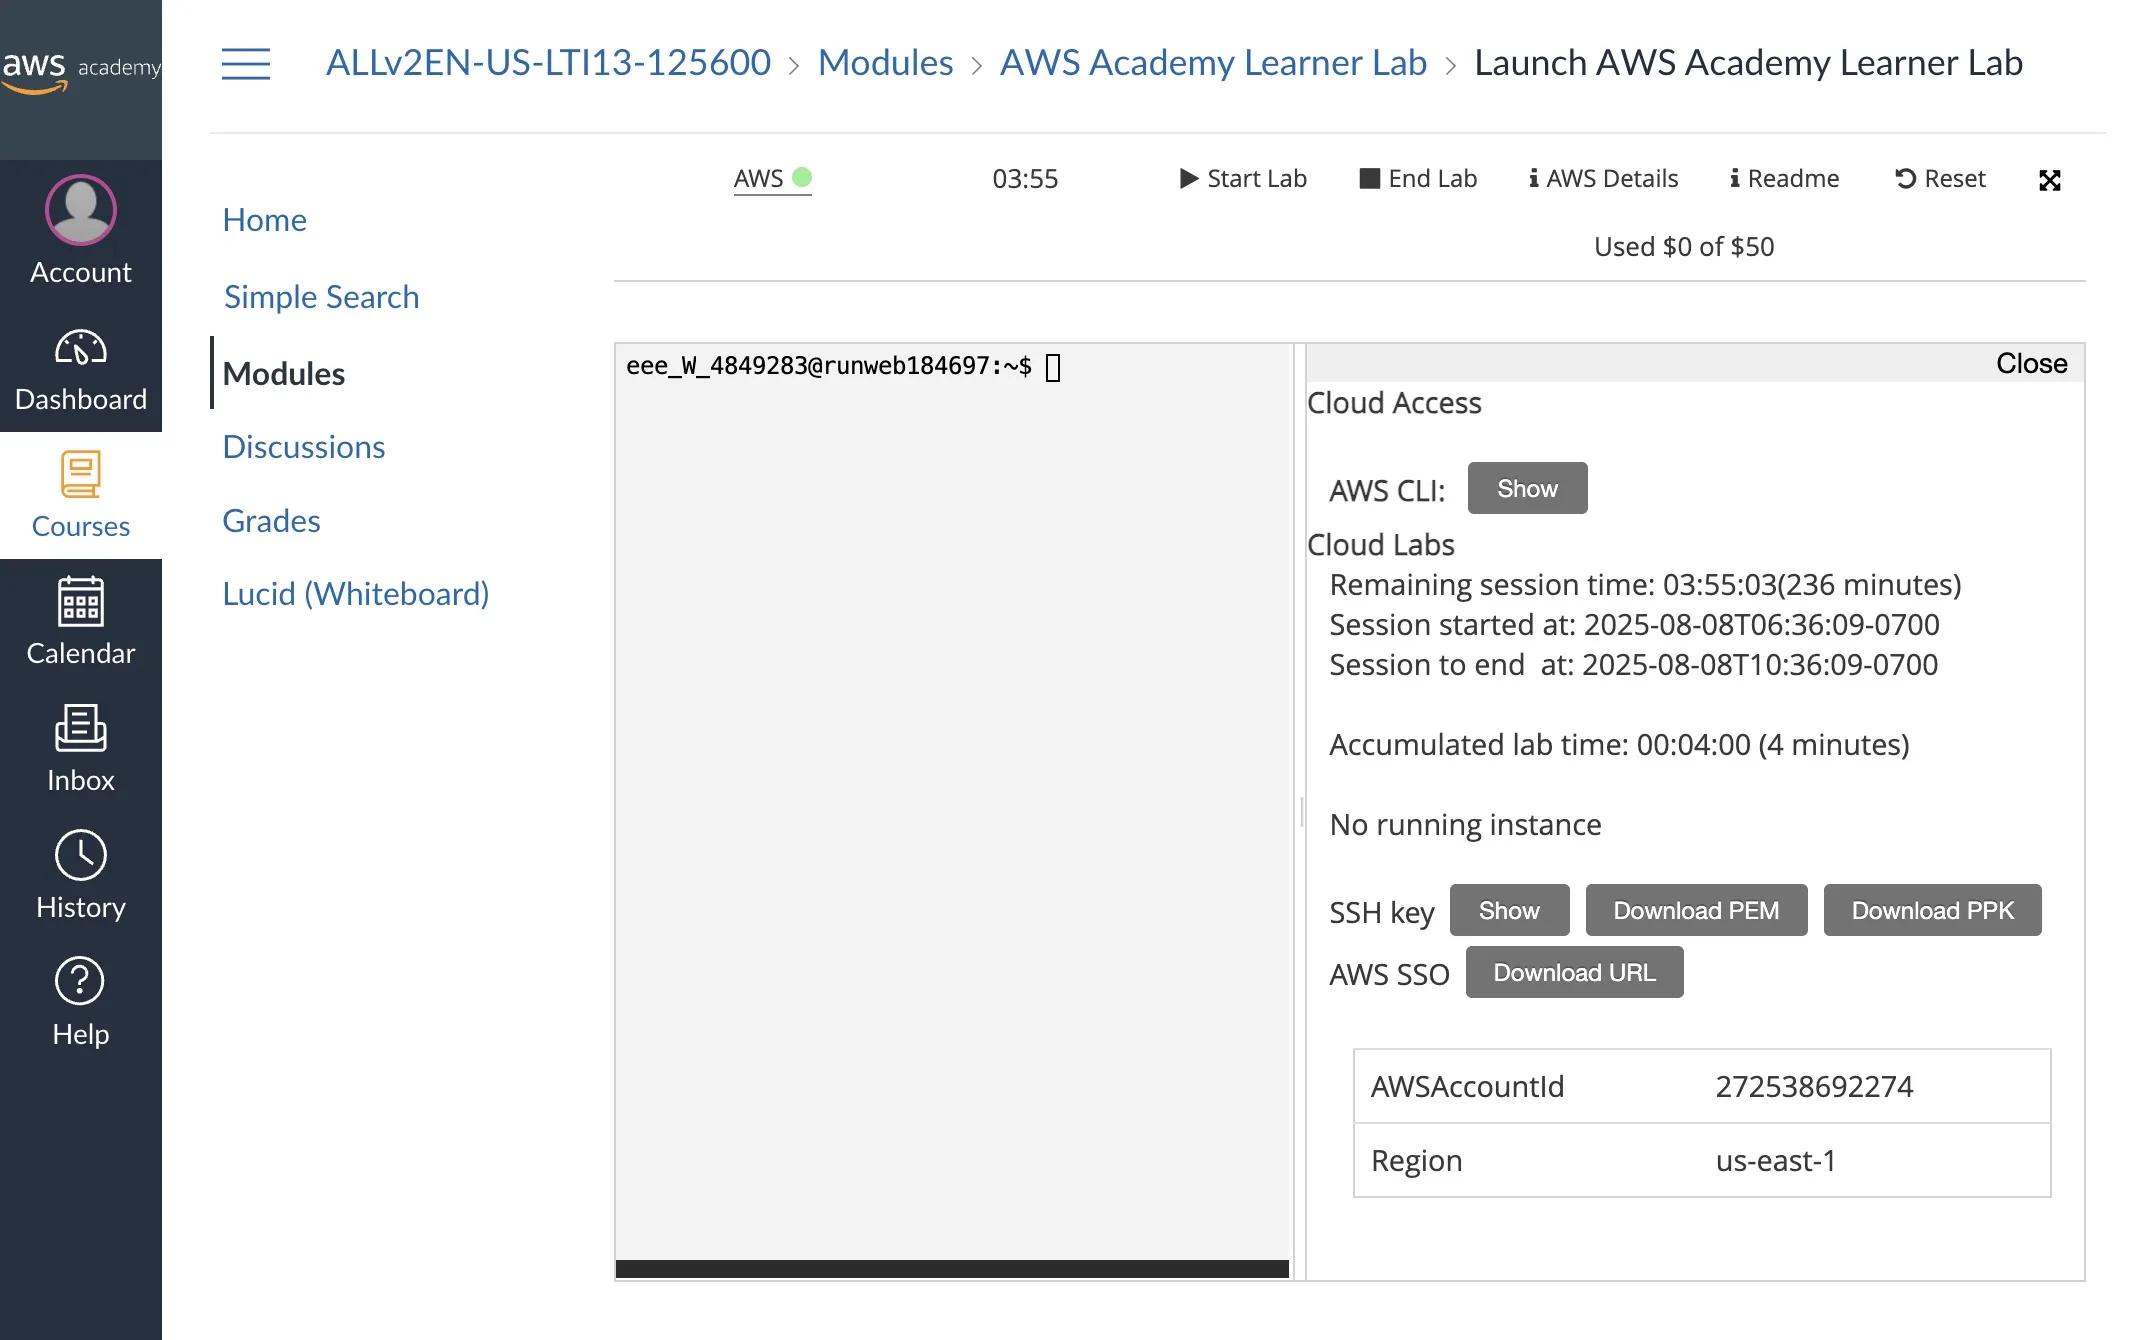Open AWS Details info panel
The image size is (2152, 1340).
click(1603, 179)
